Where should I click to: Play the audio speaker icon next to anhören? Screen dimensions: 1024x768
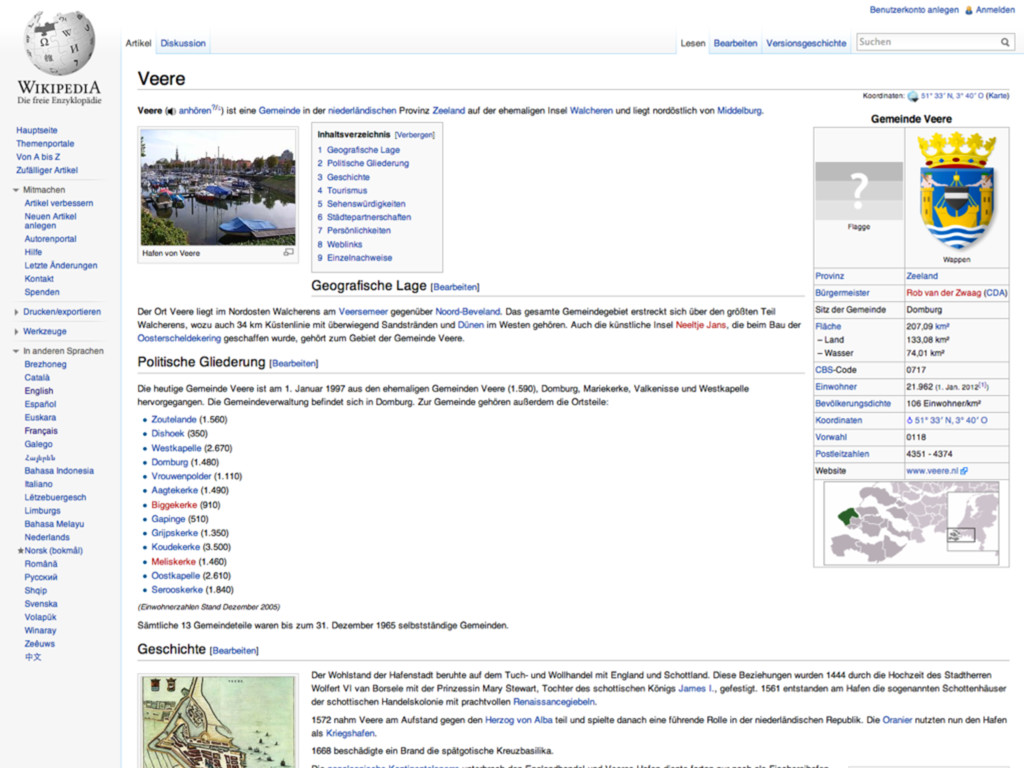coord(170,111)
